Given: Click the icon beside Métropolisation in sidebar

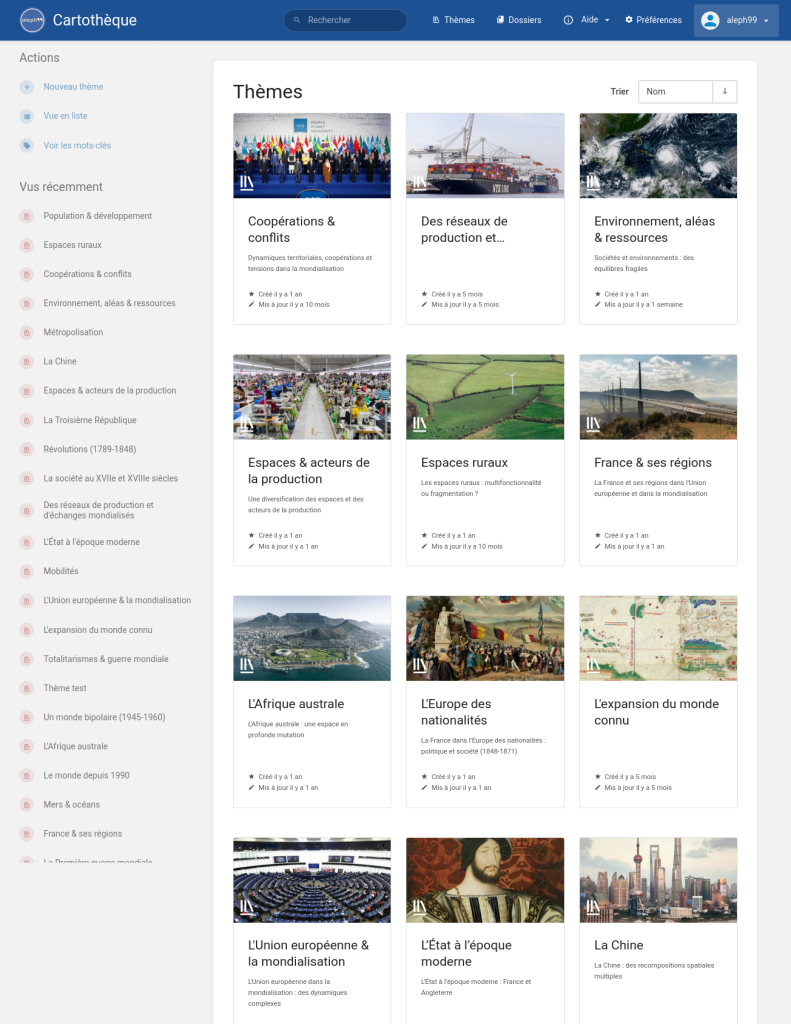Looking at the screenshot, I should [27, 332].
